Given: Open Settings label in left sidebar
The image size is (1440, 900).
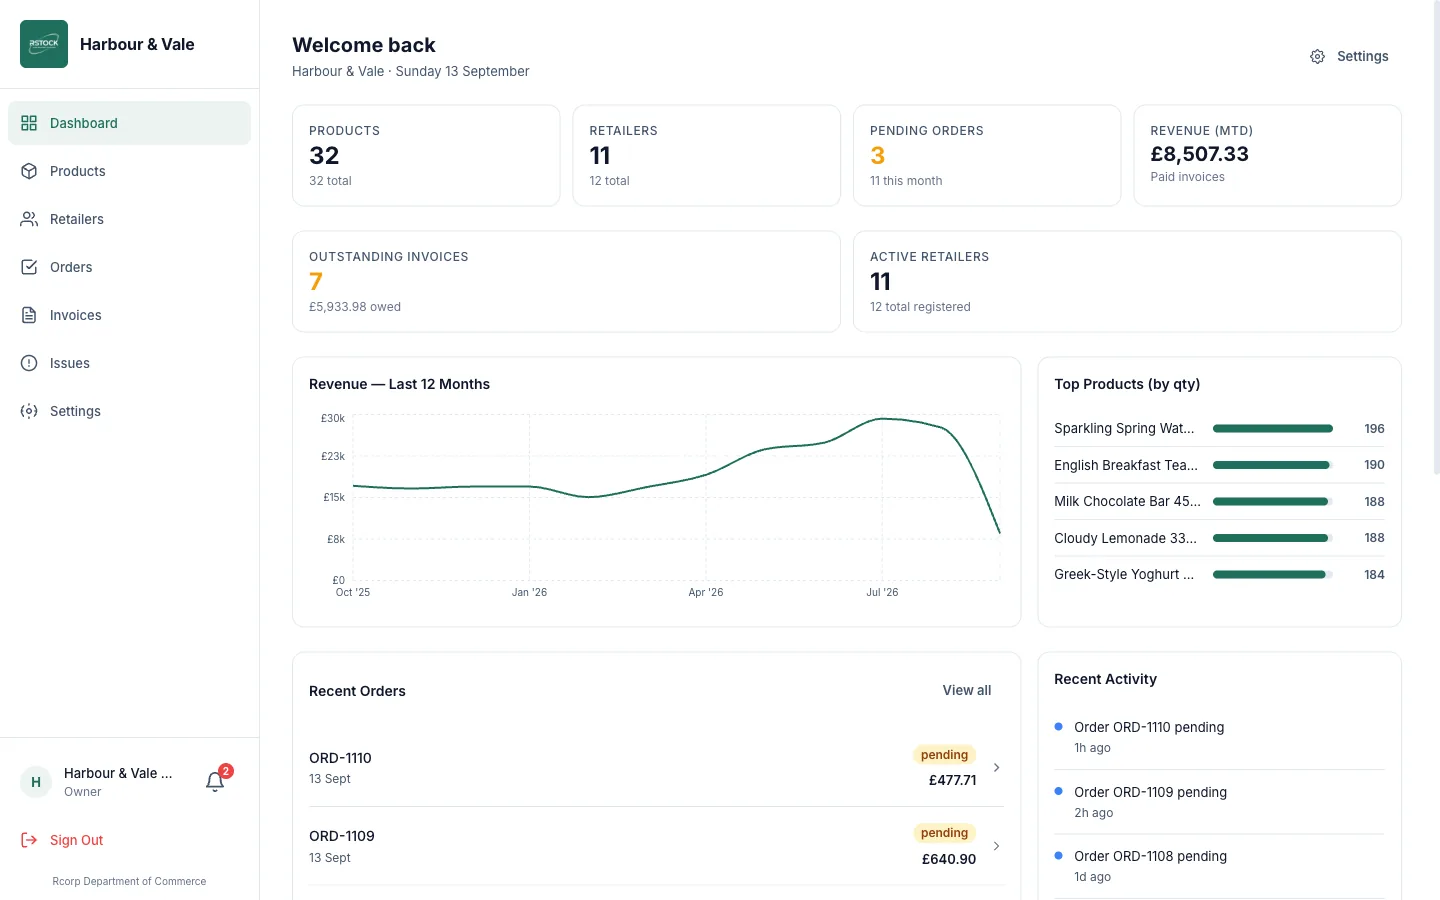Looking at the screenshot, I should (75, 411).
